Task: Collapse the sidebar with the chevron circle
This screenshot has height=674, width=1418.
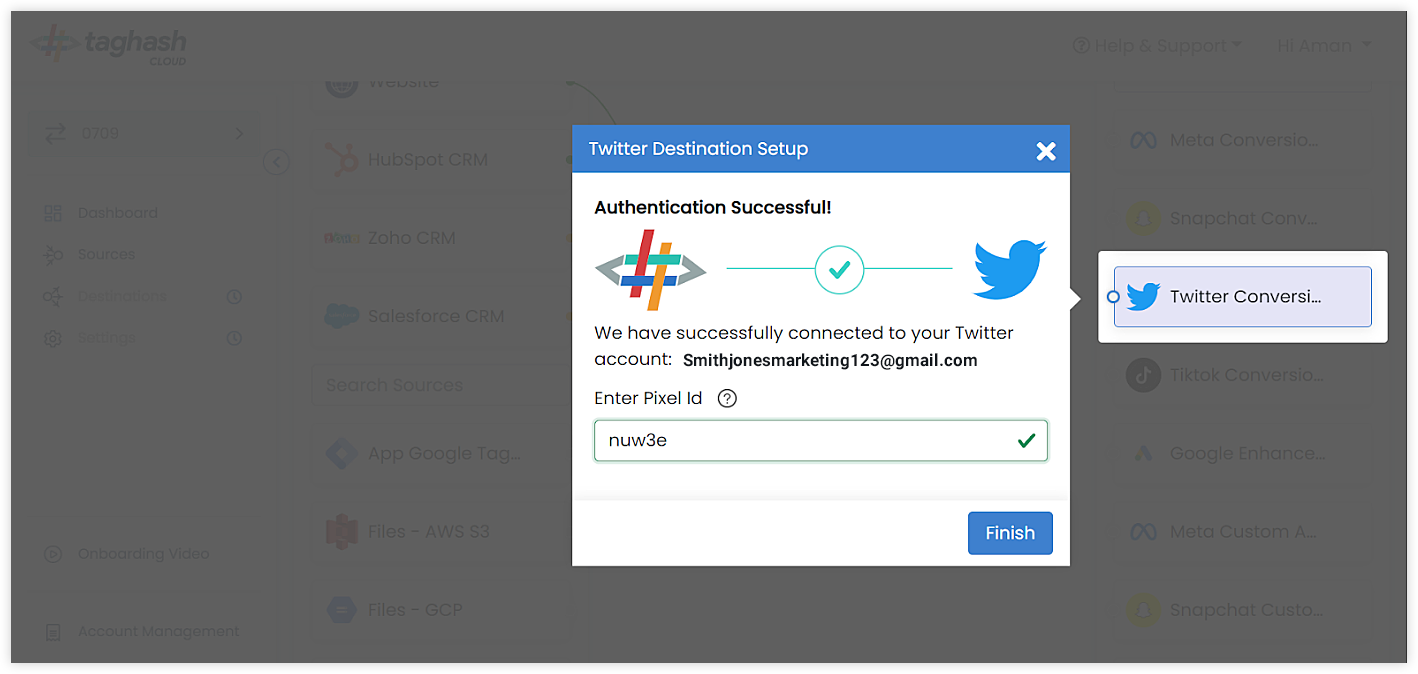Action: coord(277,162)
